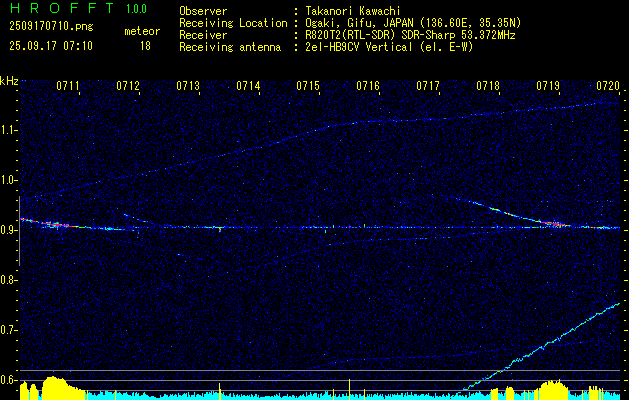Click the kHz axis unit label
Image resolution: width=629 pixels, height=400 pixels.
[x=9, y=81]
